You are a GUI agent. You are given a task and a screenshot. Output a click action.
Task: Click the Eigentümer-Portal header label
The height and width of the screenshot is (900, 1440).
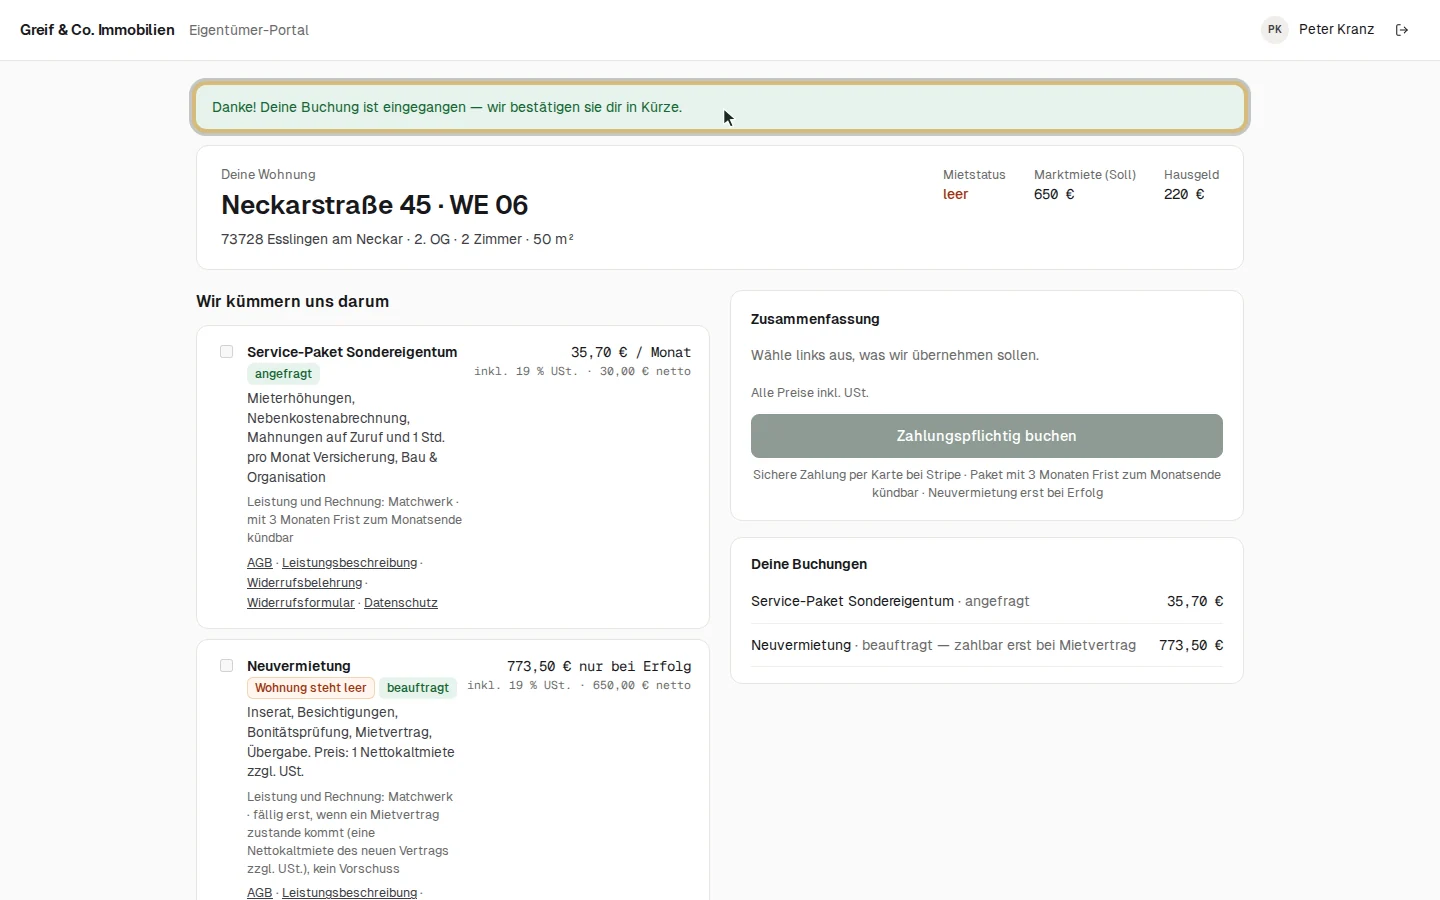[249, 30]
